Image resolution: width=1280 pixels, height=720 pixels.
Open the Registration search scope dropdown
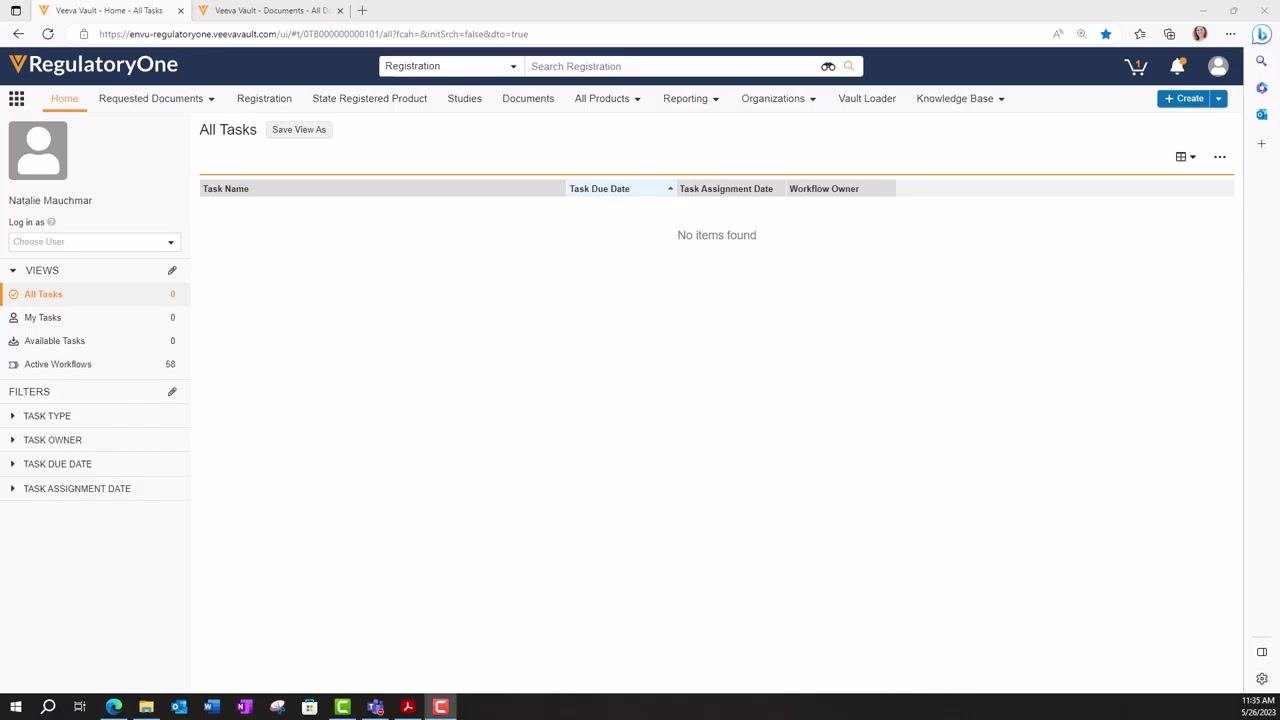(x=451, y=66)
